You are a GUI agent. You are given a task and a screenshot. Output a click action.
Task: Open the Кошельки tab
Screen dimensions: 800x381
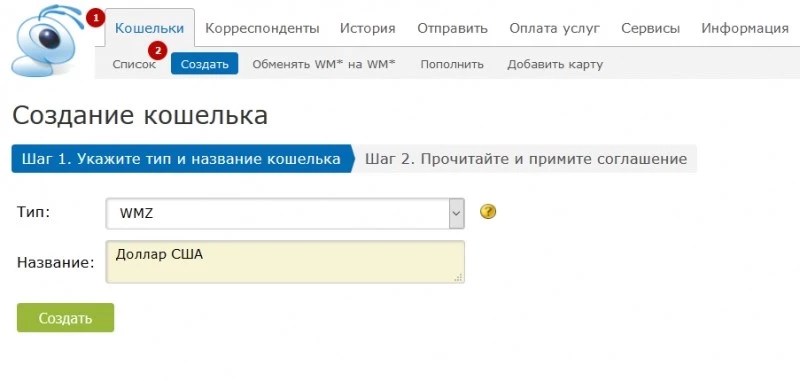149,28
